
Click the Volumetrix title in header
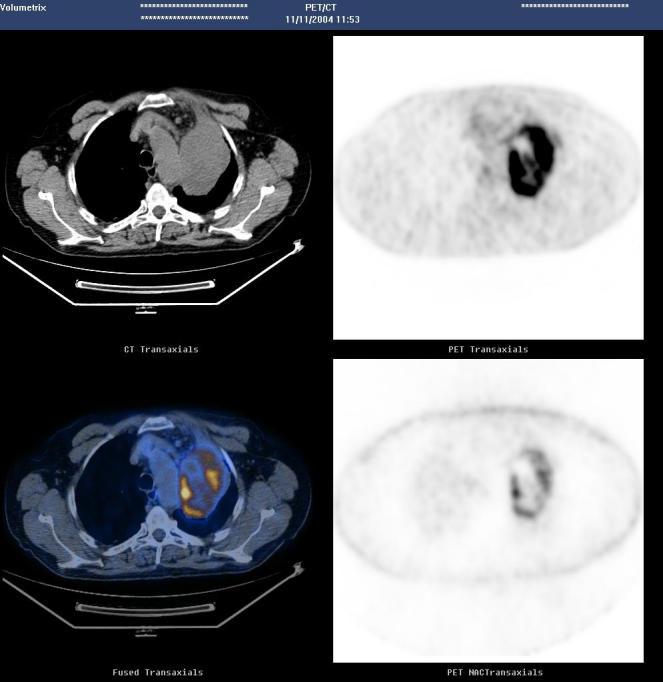coord(24,7)
